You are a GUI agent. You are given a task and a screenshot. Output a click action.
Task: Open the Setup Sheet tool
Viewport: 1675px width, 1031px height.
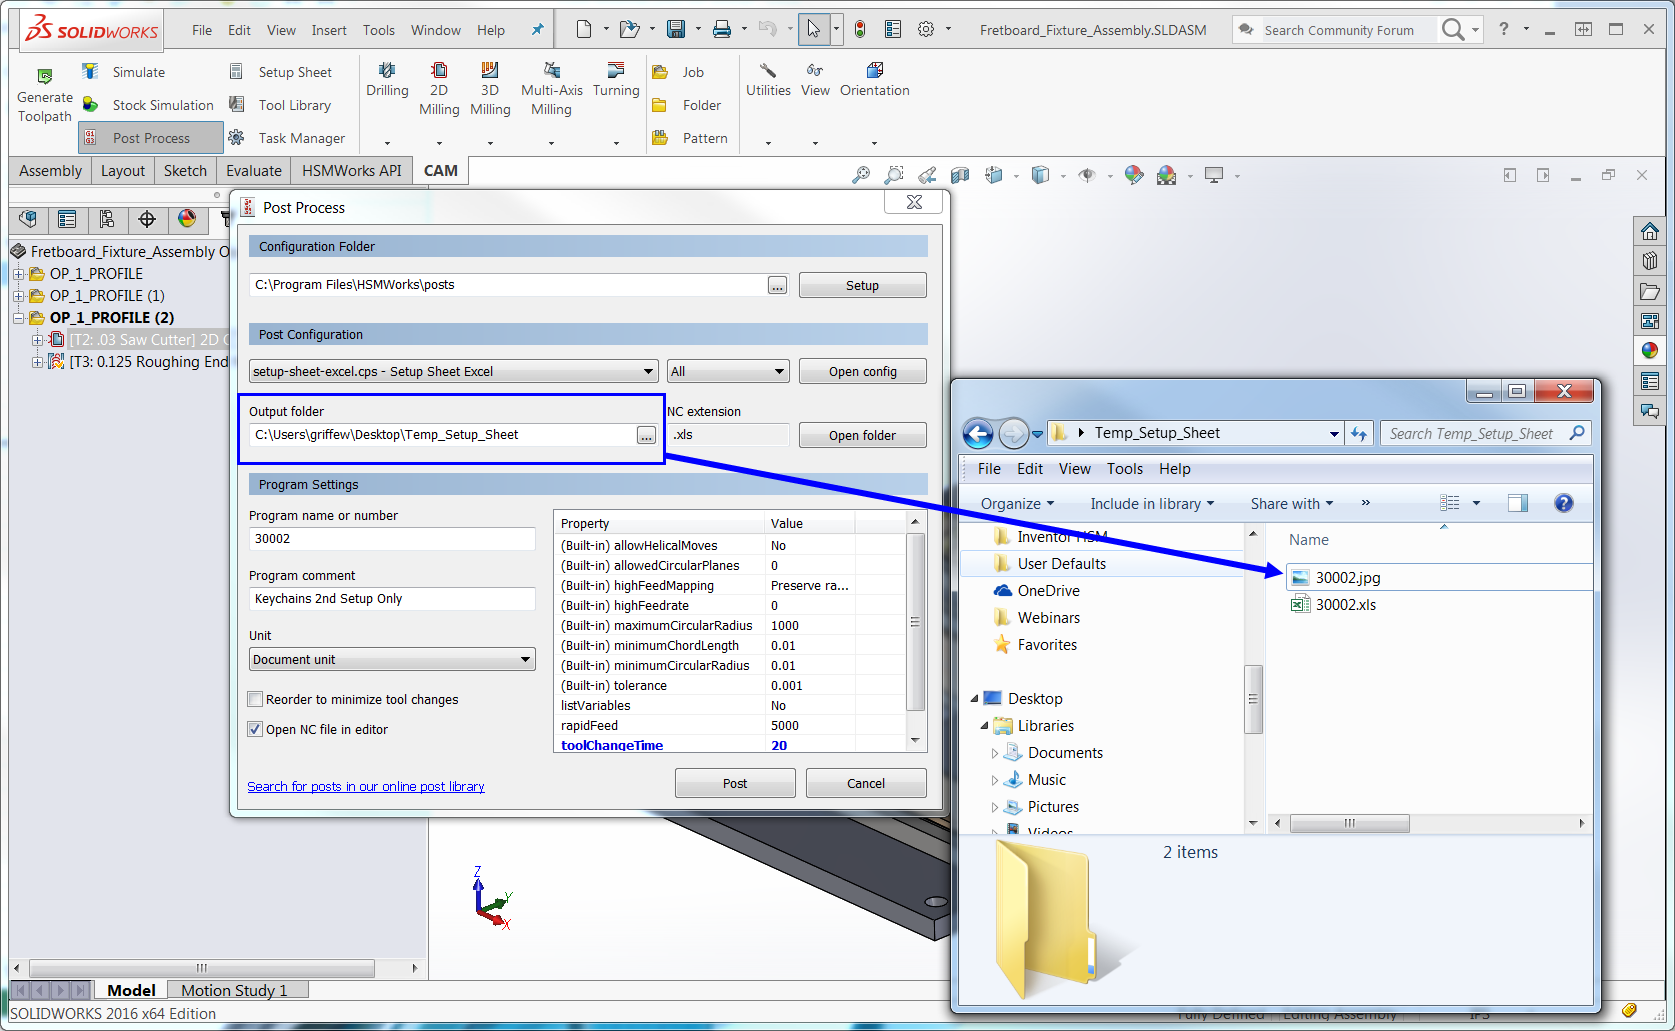pyautogui.click(x=280, y=72)
